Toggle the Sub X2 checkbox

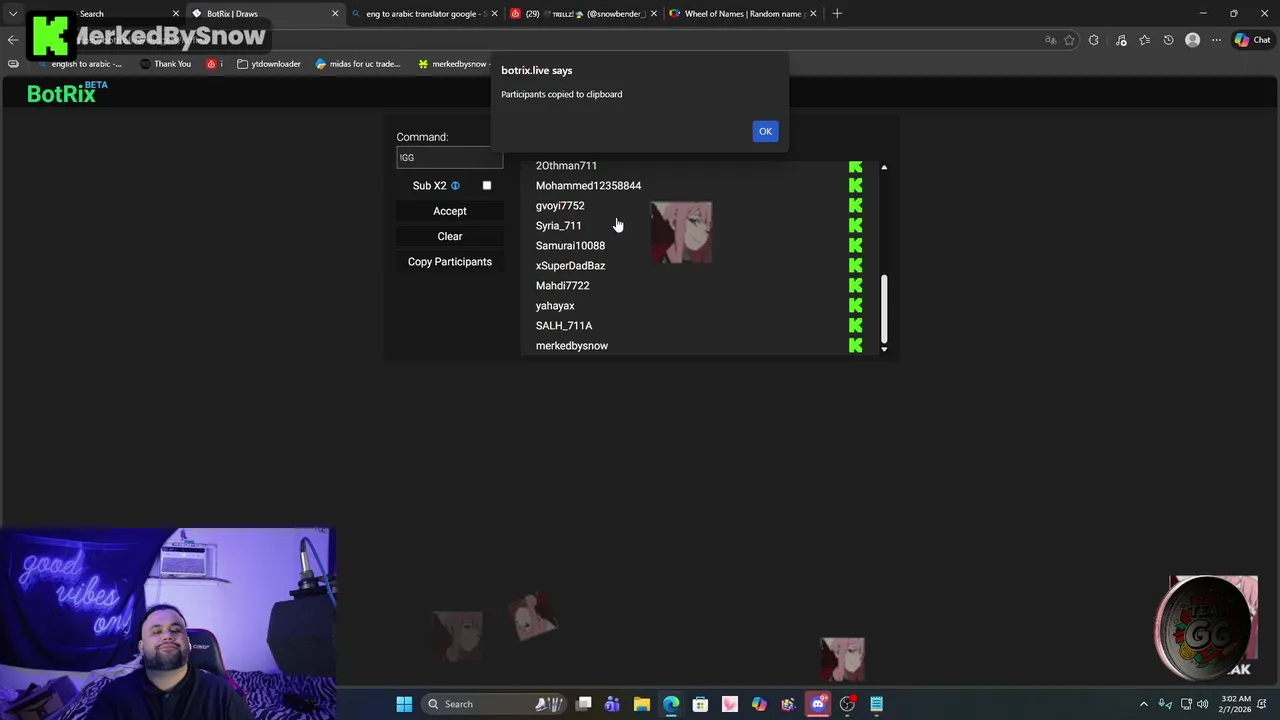(487, 185)
